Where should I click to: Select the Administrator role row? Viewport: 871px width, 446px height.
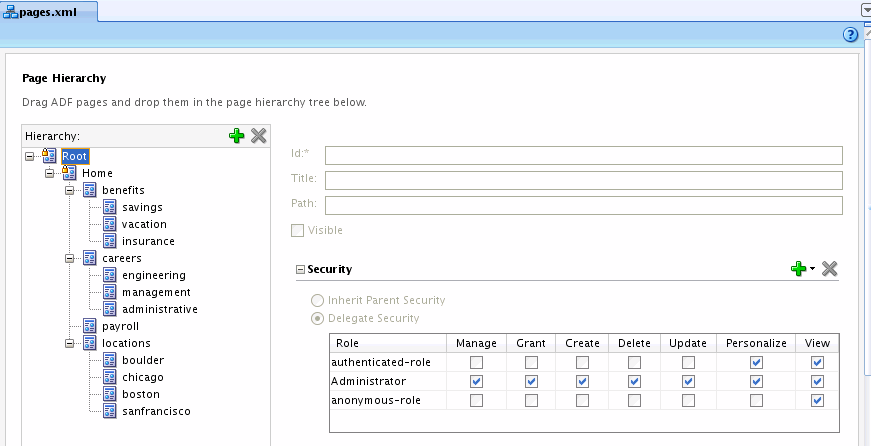click(584, 382)
